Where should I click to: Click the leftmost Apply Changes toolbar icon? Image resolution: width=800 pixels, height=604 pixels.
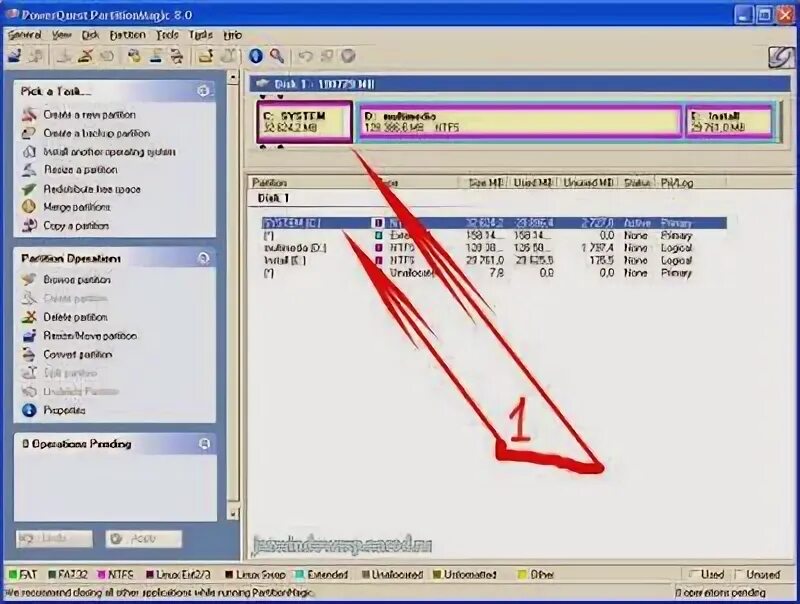click(x=15, y=56)
